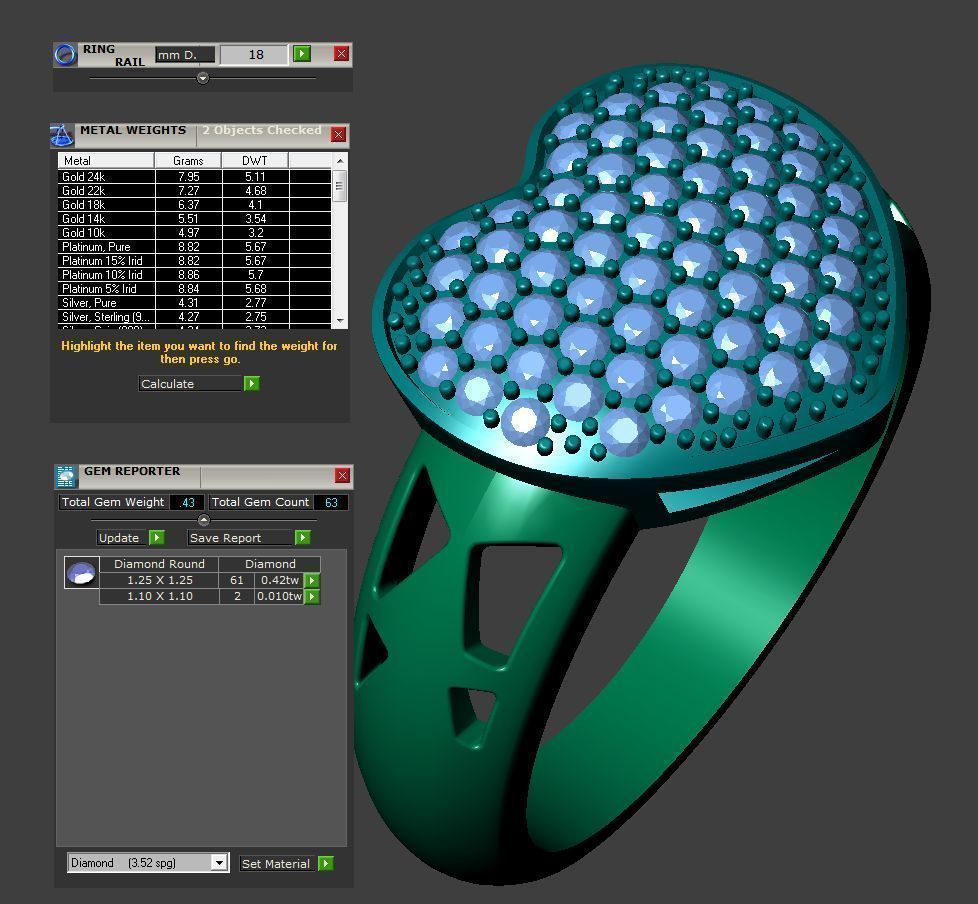This screenshot has width=978, height=904.
Task: Click the Metal column header
Action: pos(106,160)
